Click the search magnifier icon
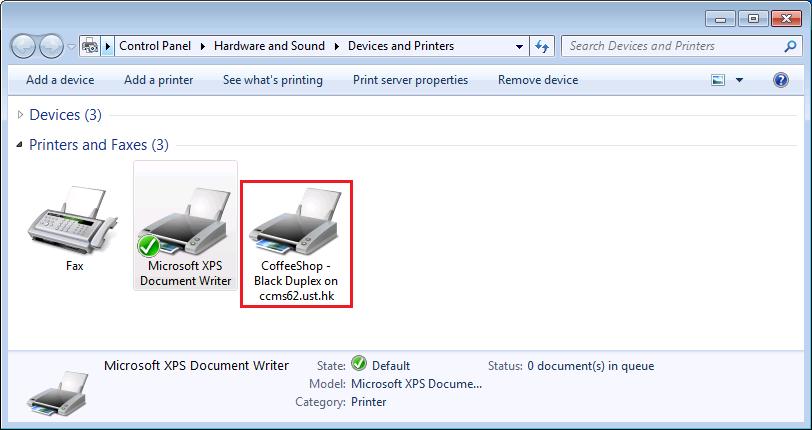 790,46
